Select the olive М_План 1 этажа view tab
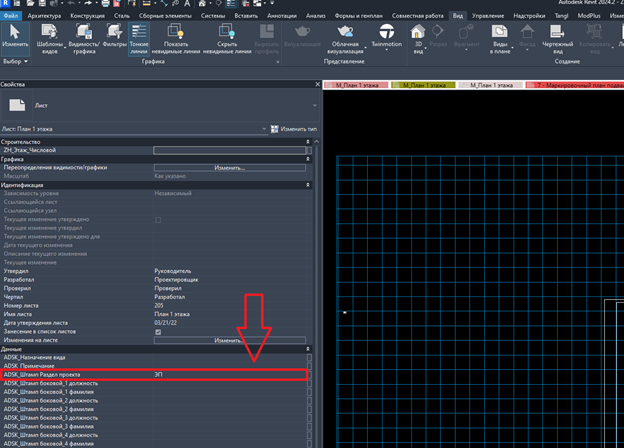The width and height of the screenshot is (624, 448). point(423,85)
